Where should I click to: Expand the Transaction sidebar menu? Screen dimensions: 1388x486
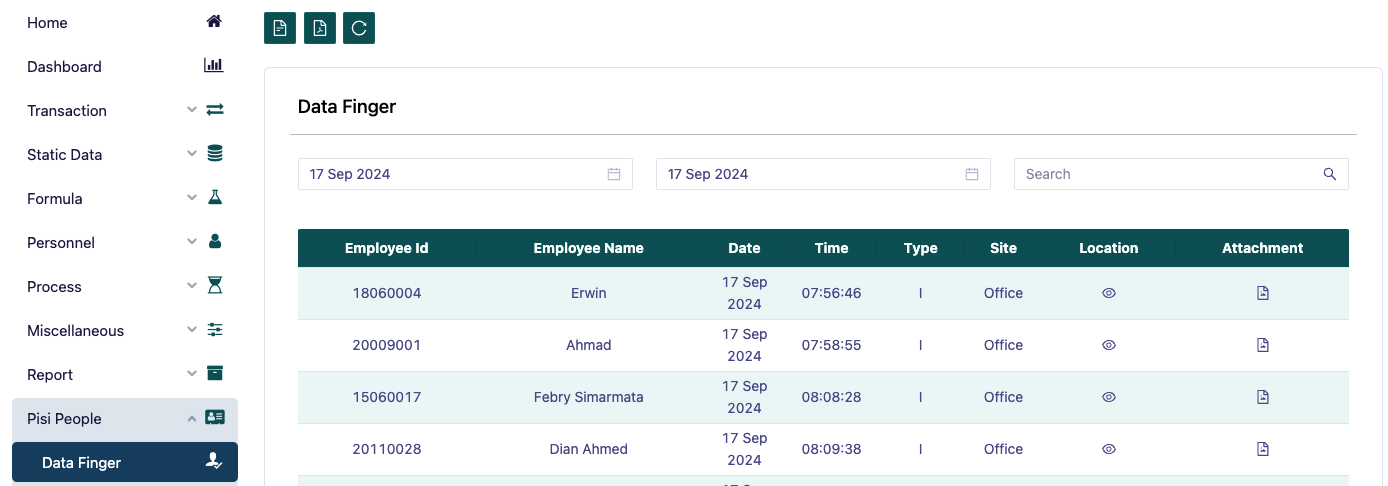tap(125, 111)
